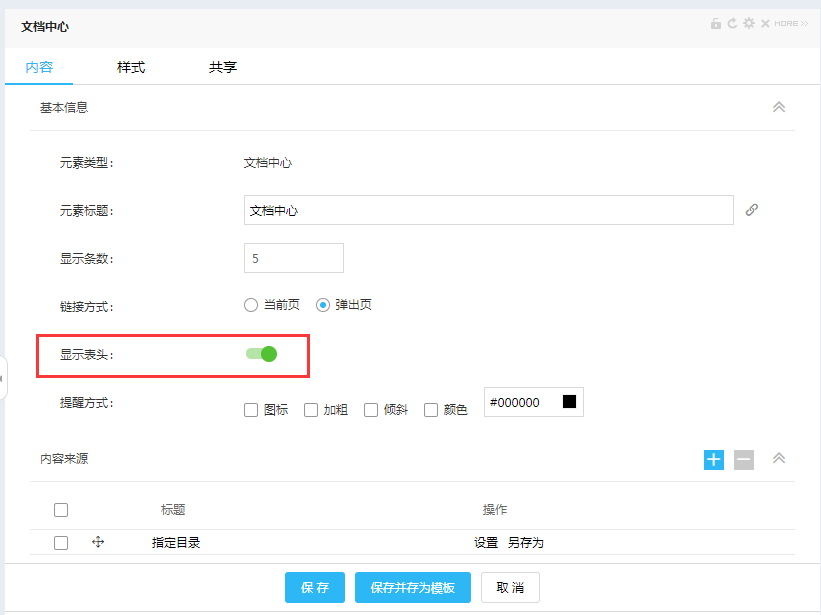
Task: Select the 当前页 radio button
Action: pos(251,305)
